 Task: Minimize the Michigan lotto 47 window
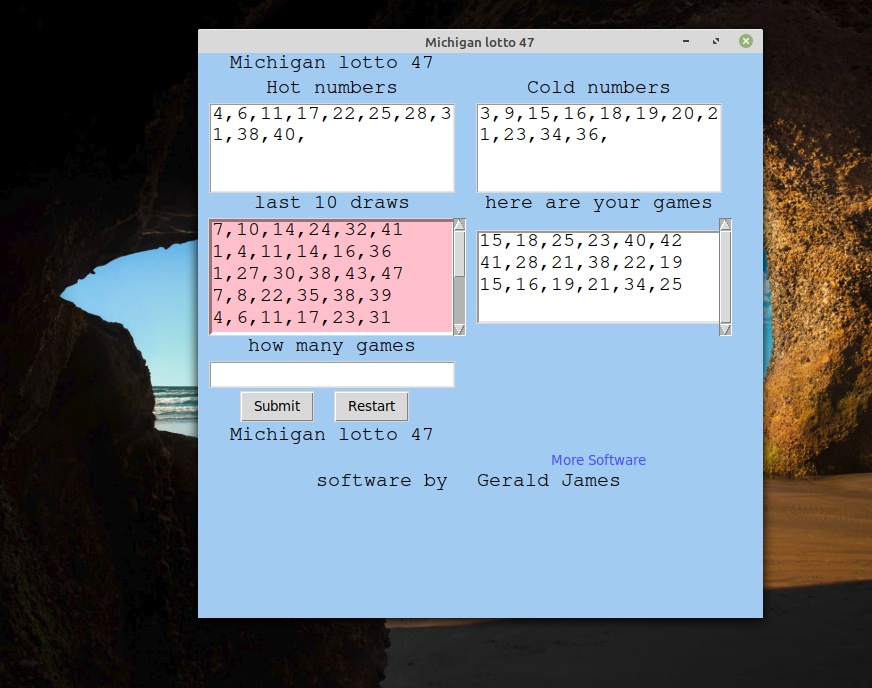(686, 41)
